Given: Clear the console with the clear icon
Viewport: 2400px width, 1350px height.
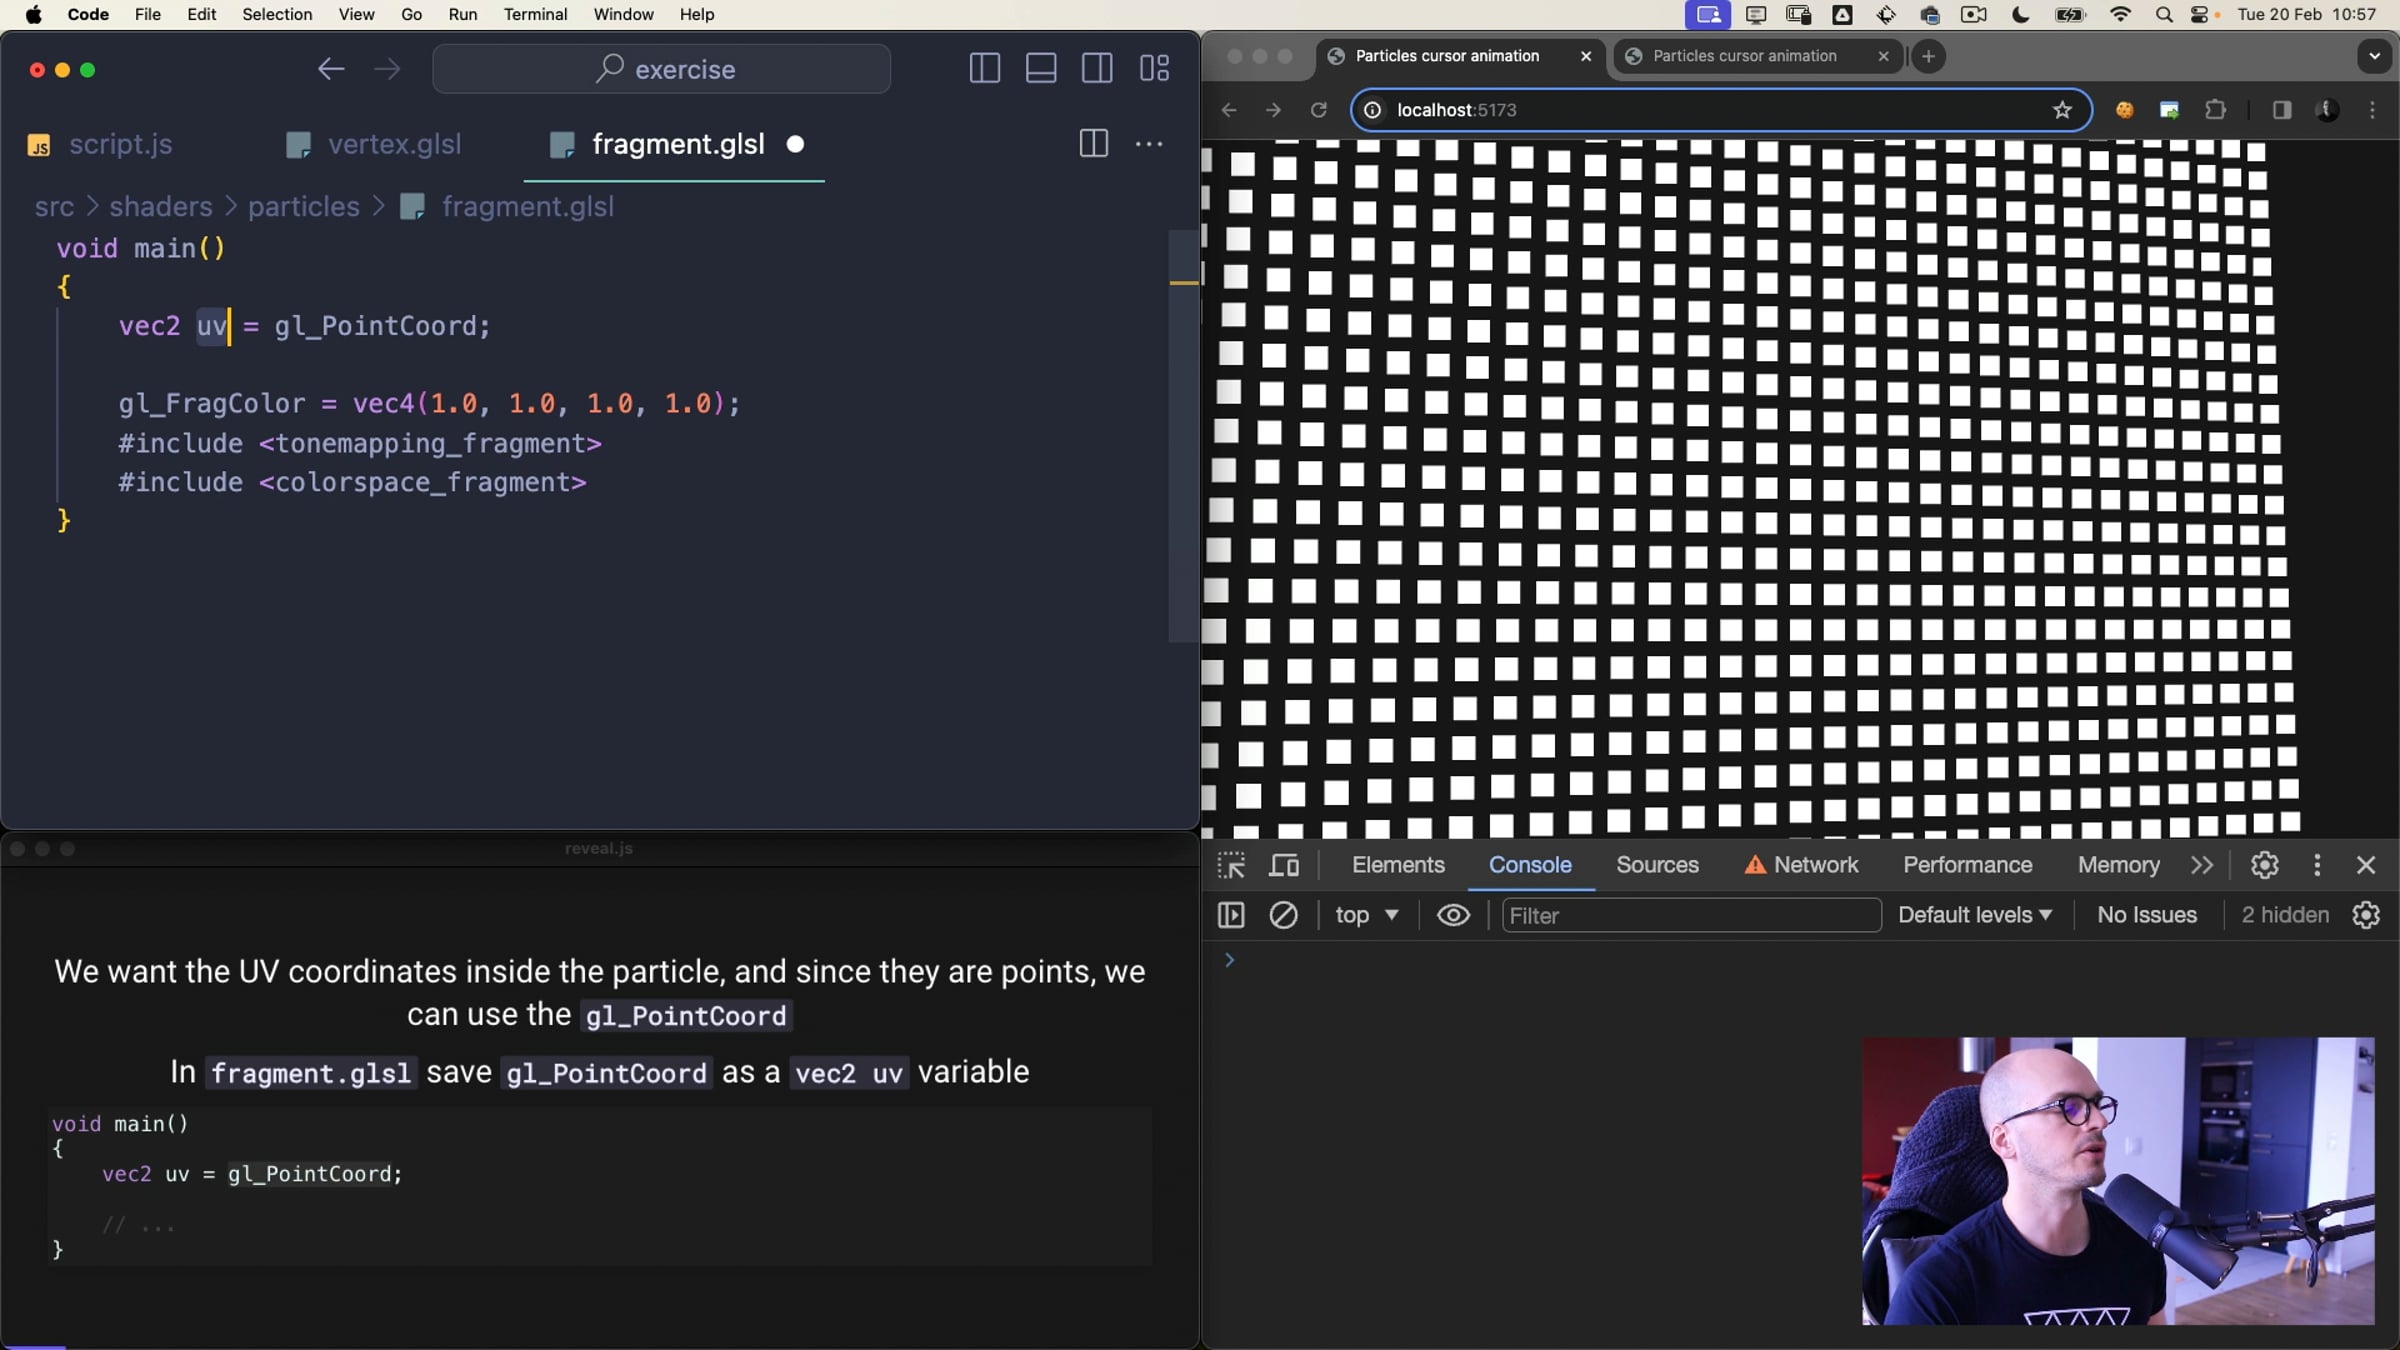Looking at the screenshot, I should click(x=1283, y=915).
